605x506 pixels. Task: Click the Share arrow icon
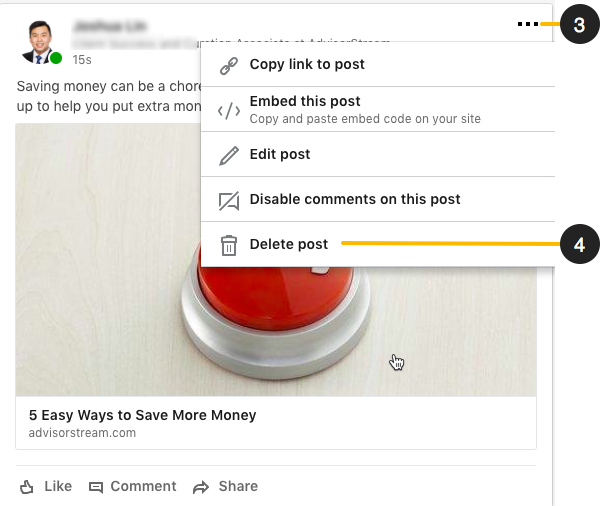point(201,487)
